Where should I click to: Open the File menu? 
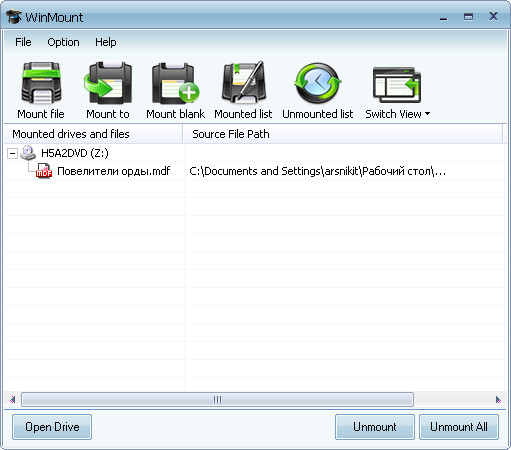[23, 42]
